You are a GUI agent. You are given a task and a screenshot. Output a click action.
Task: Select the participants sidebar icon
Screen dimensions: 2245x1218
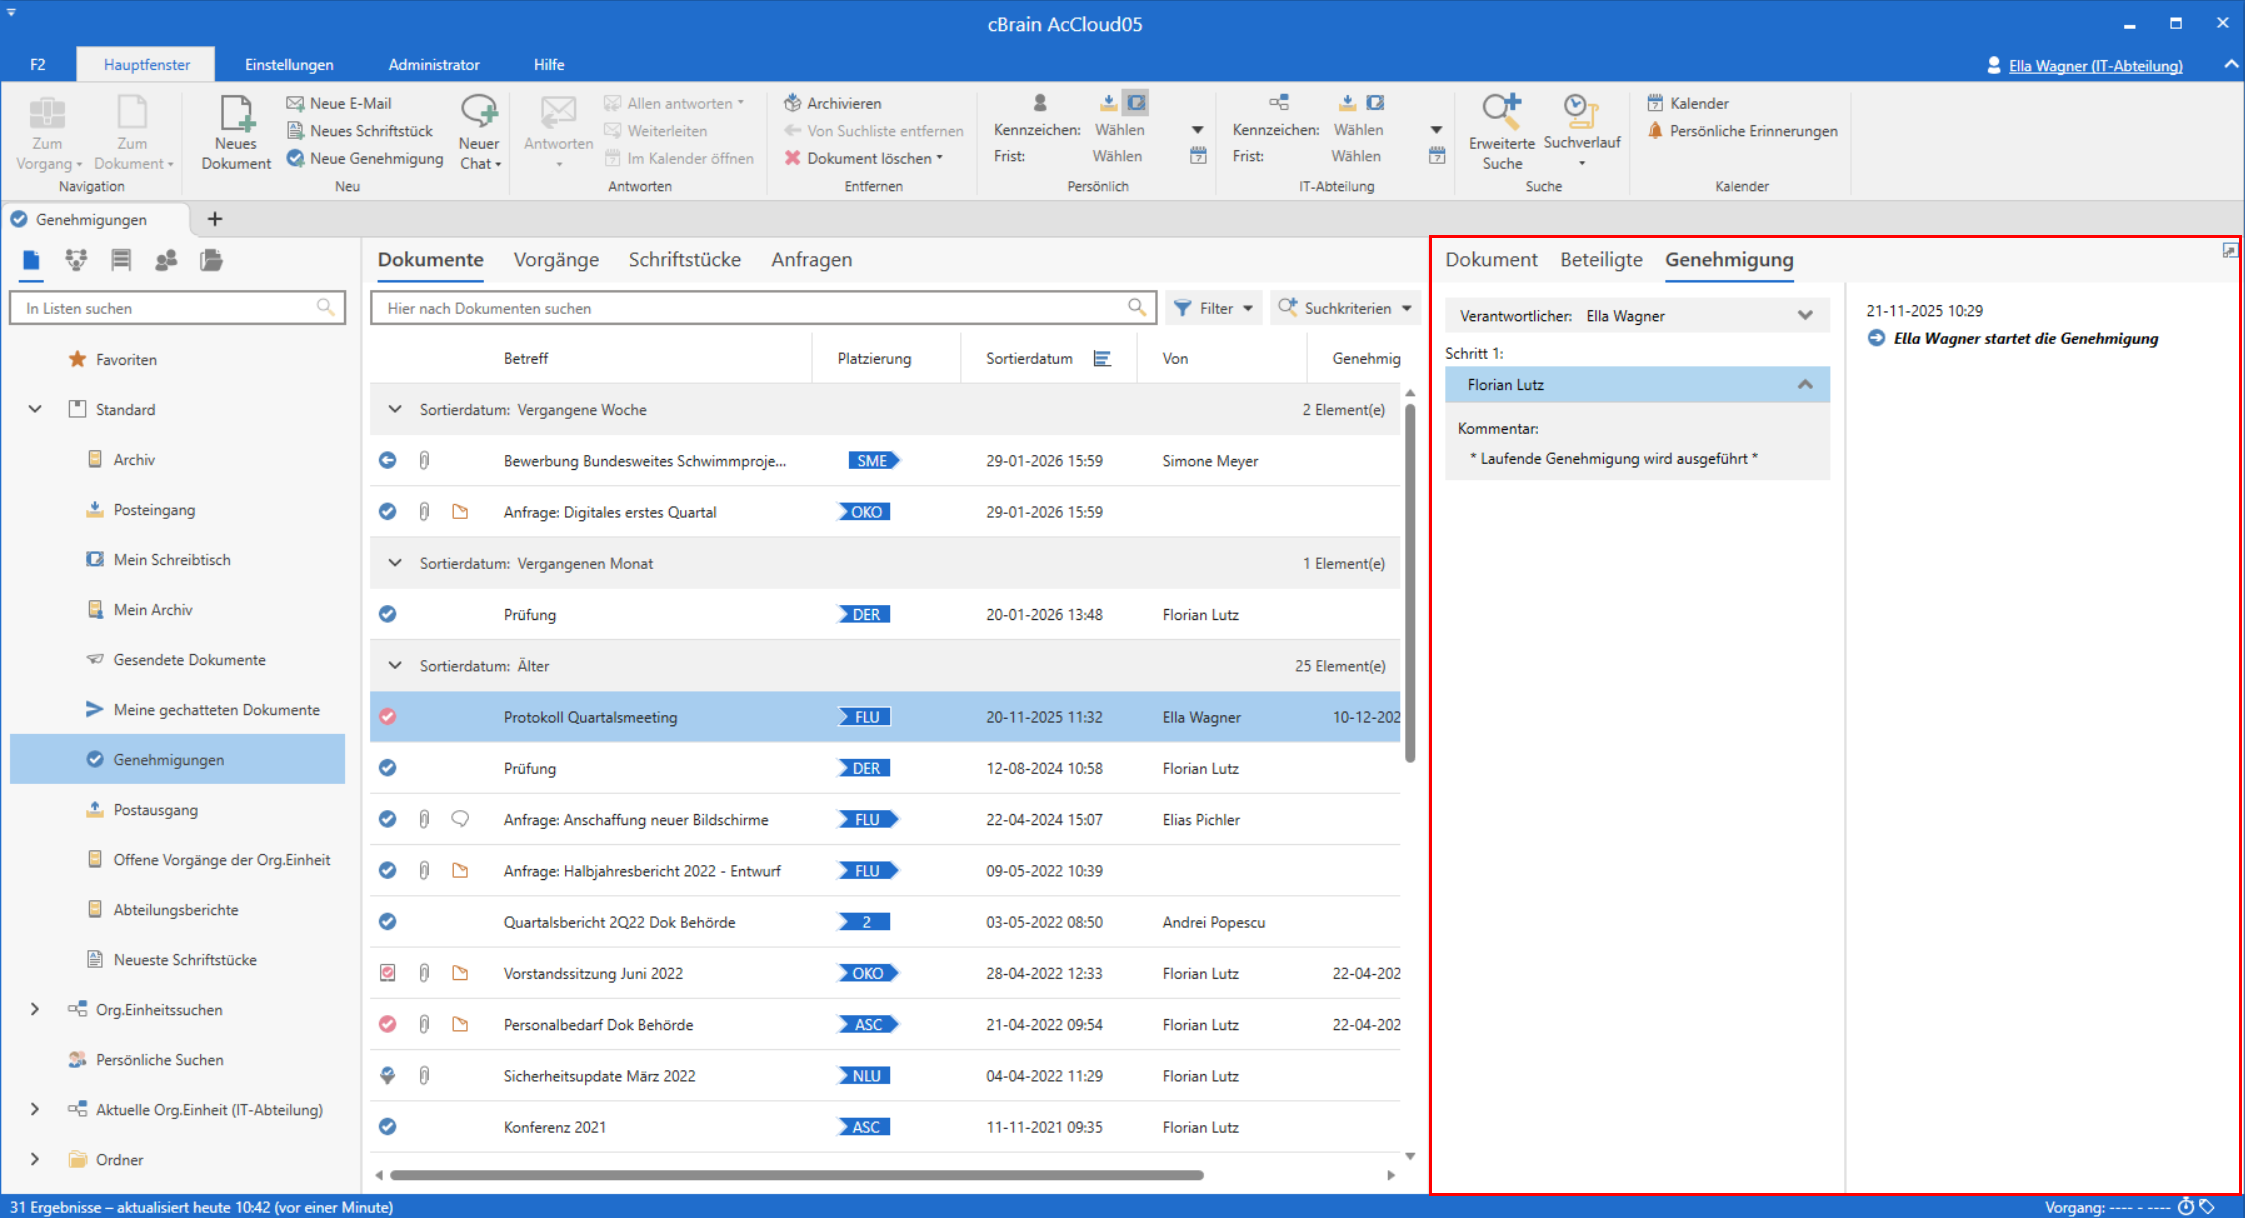click(x=166, y=261)
